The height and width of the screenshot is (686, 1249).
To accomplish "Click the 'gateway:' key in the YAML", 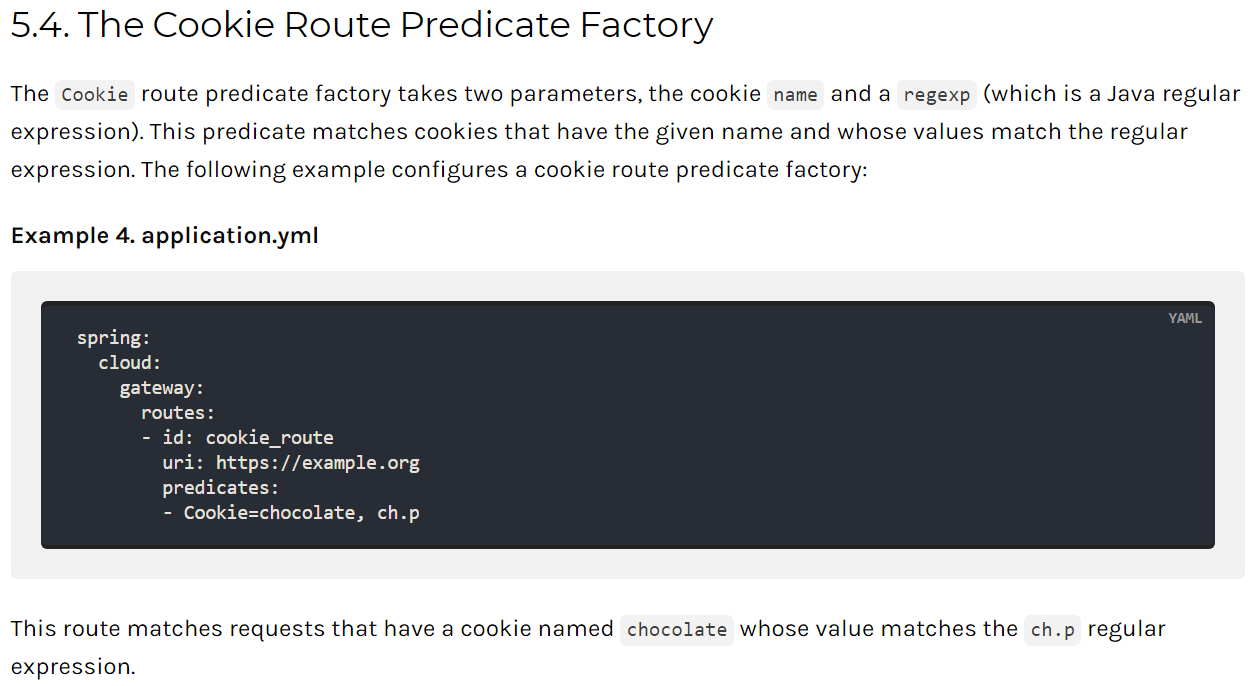I will coord(162,388).
